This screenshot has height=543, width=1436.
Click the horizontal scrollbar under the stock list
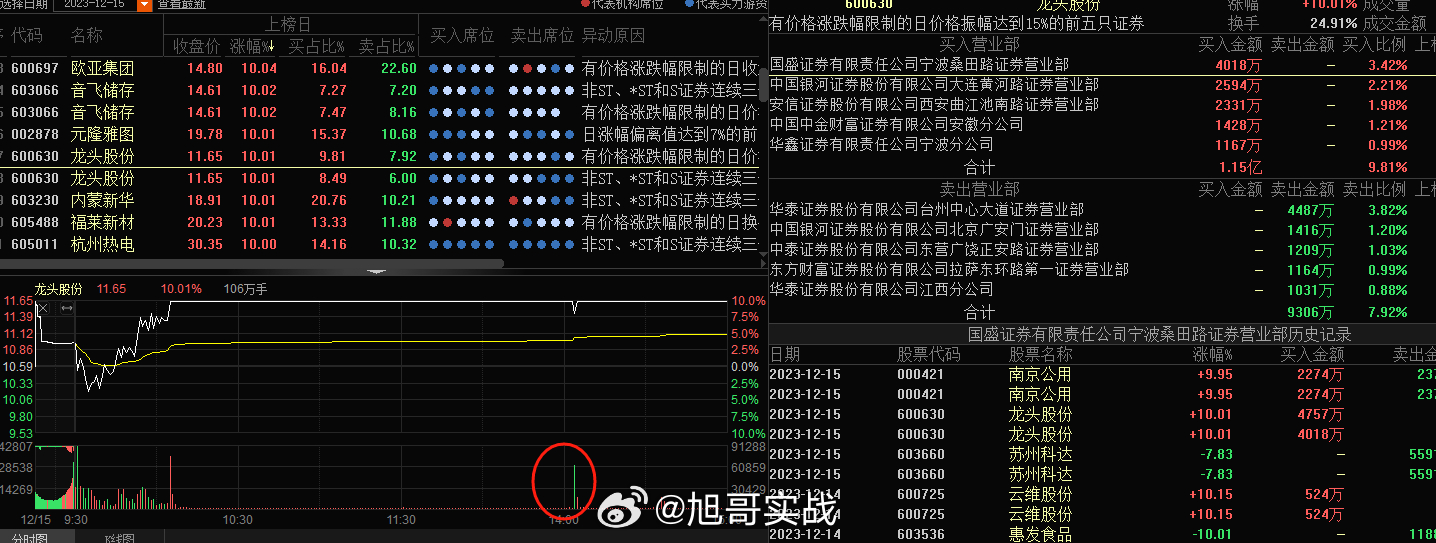coord(250,263)
